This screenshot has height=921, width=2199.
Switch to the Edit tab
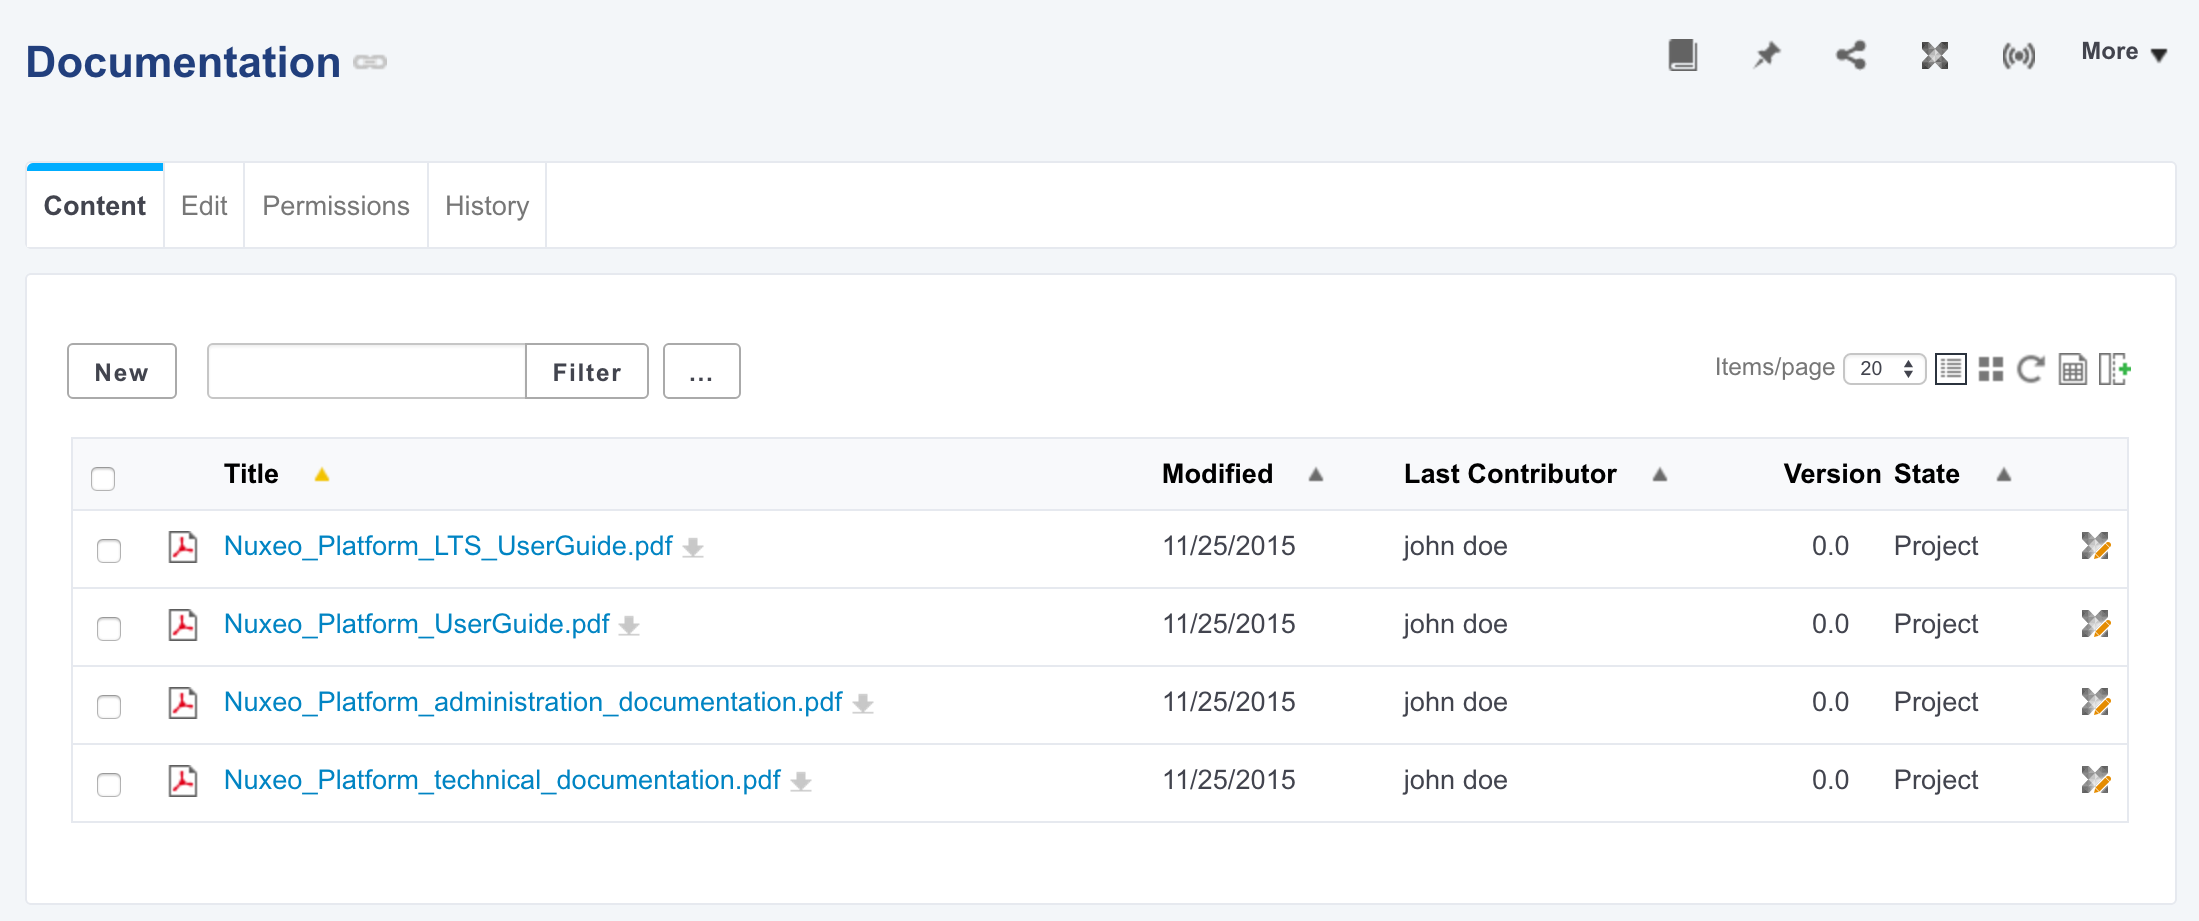pos(204,206)
